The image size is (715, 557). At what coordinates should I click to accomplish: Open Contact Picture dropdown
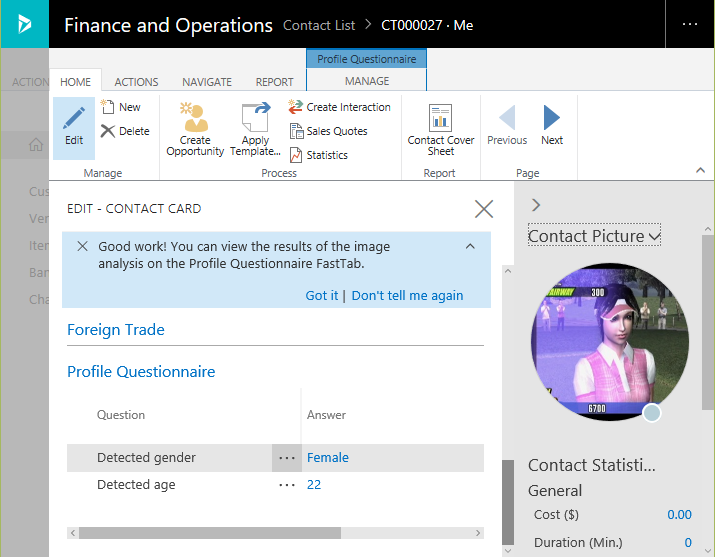point(594,236)
